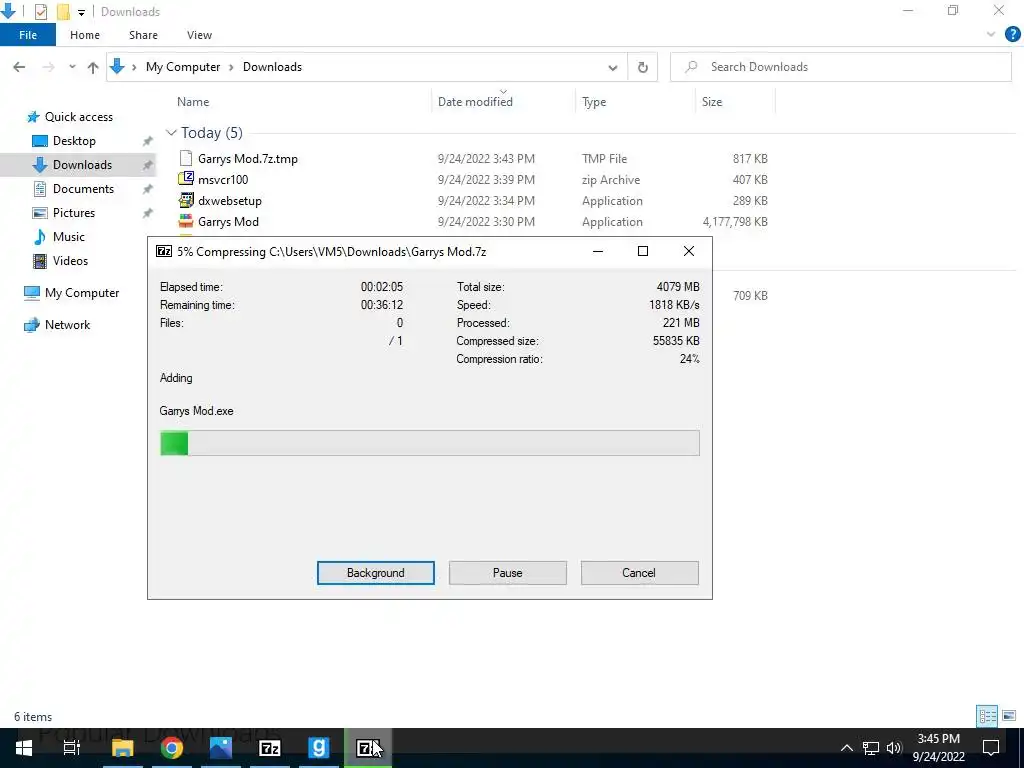Open the File menu in Explorer
1024x768 pixels.
coord(27,35)
